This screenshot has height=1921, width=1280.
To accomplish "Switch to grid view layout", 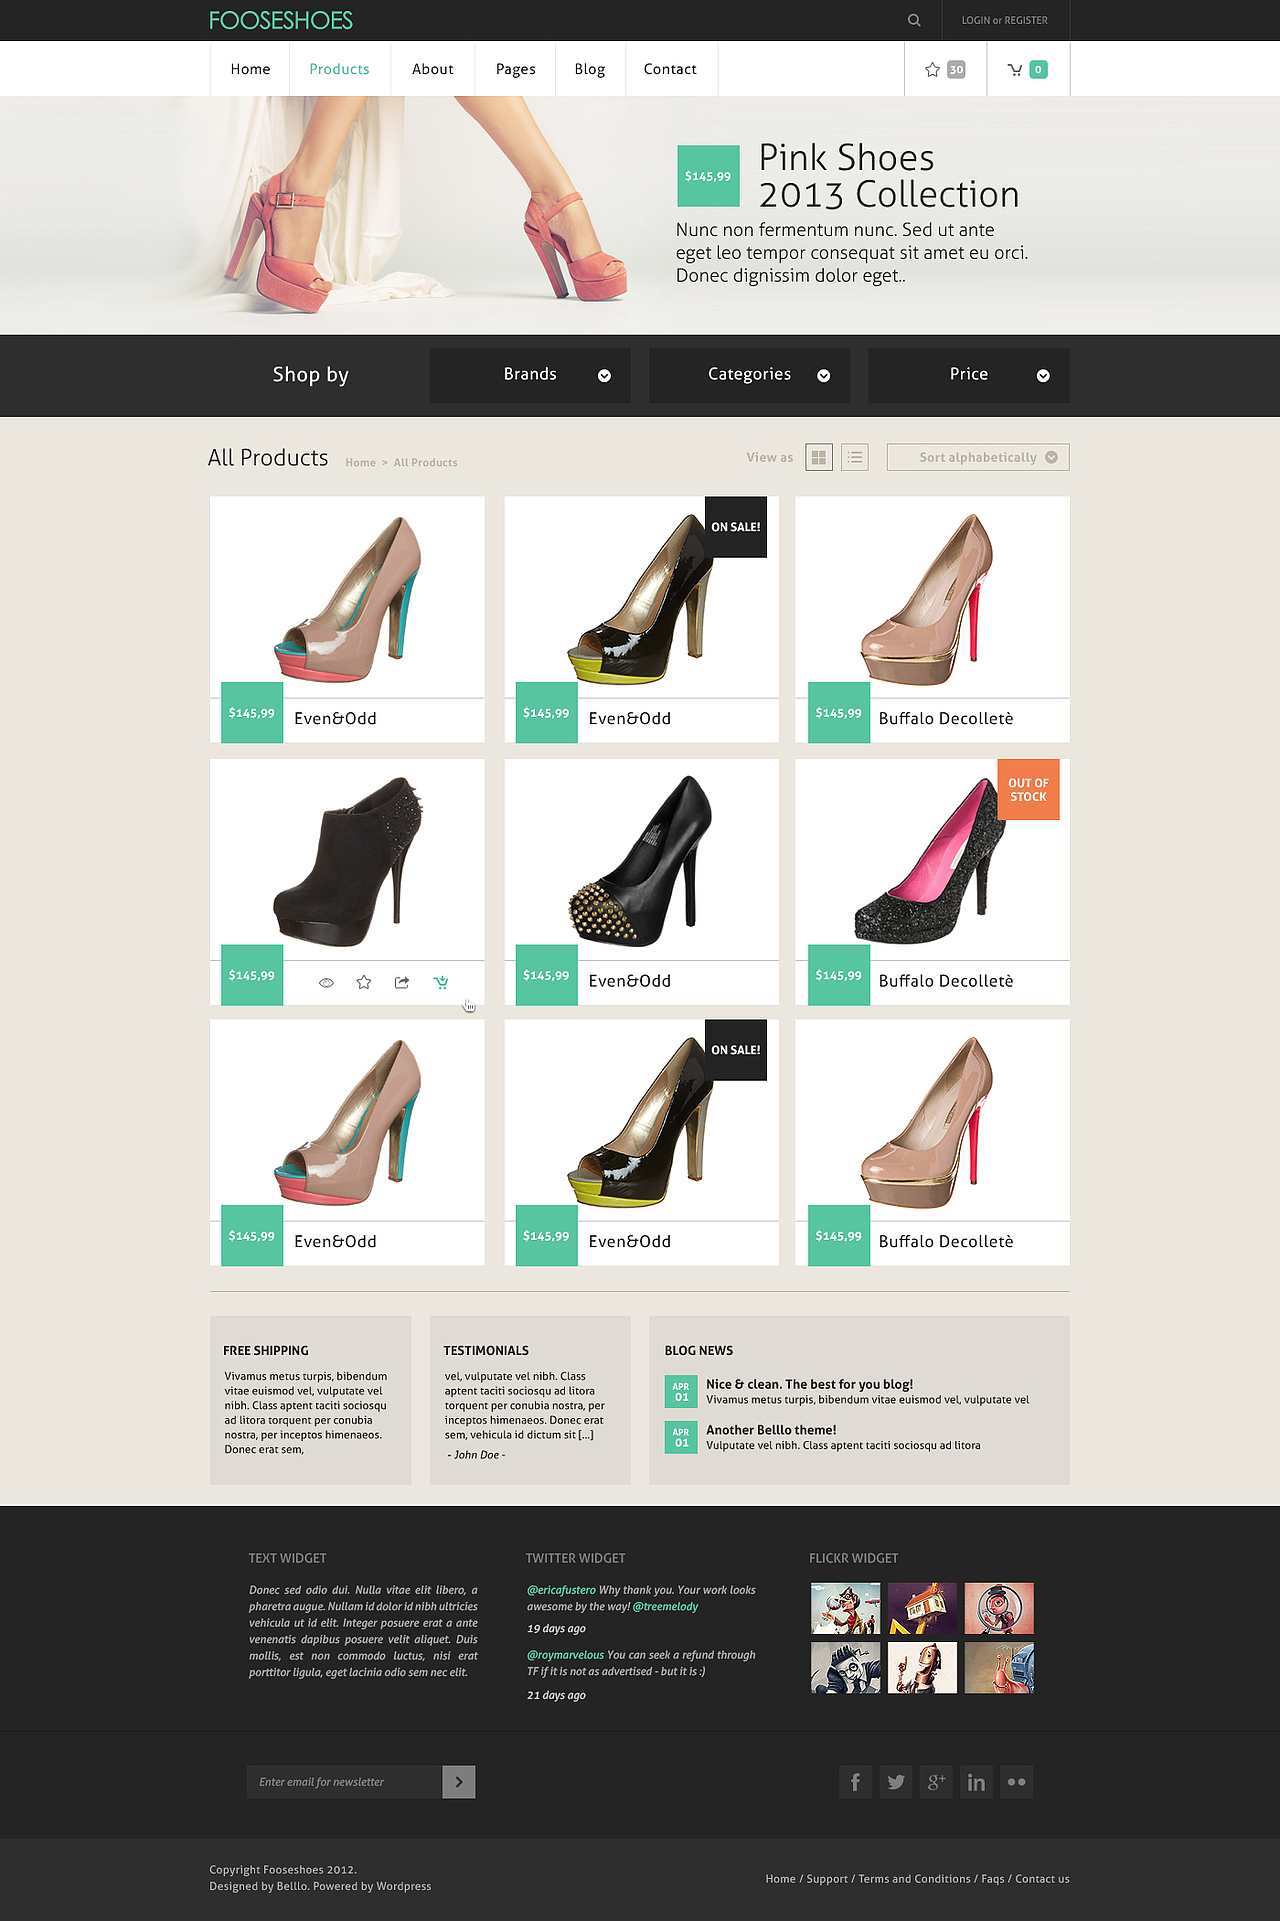I will pos(819,457).
